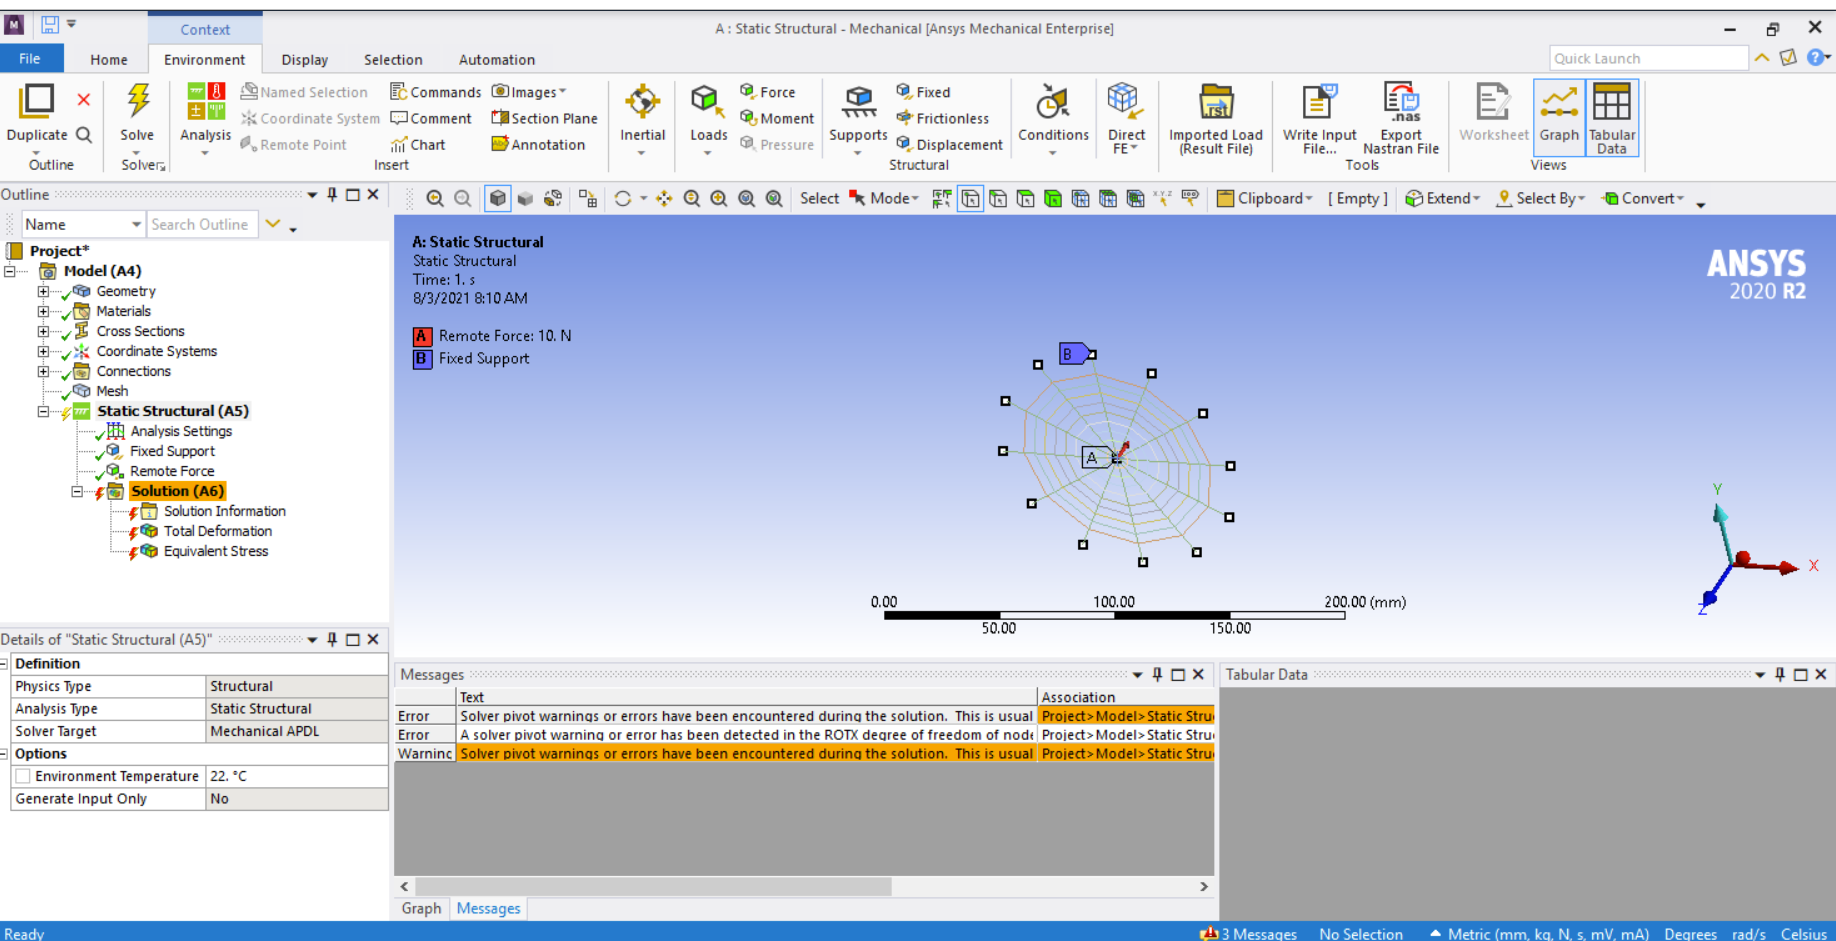The width and height of the screenshot is (1836, 941).
Task: Toggle the Environment Temperature checkbox
Action: coord(23,776)
